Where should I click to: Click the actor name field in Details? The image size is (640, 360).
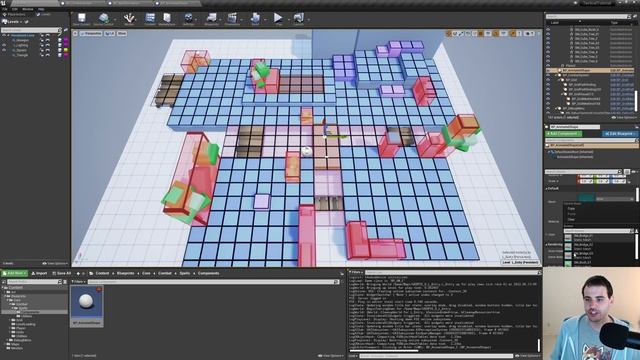(574, 127)
